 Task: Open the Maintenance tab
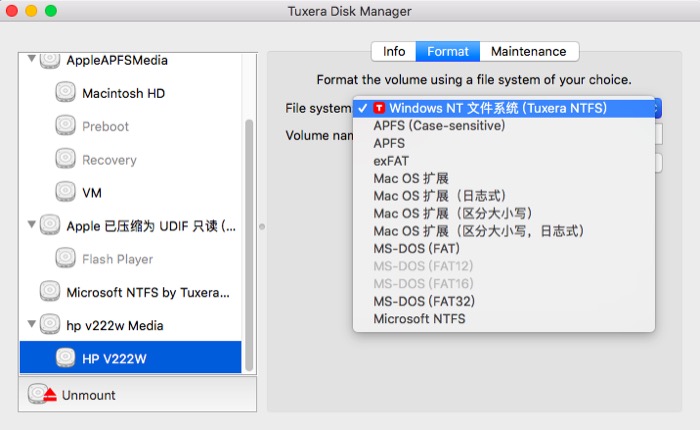[528, 51]
